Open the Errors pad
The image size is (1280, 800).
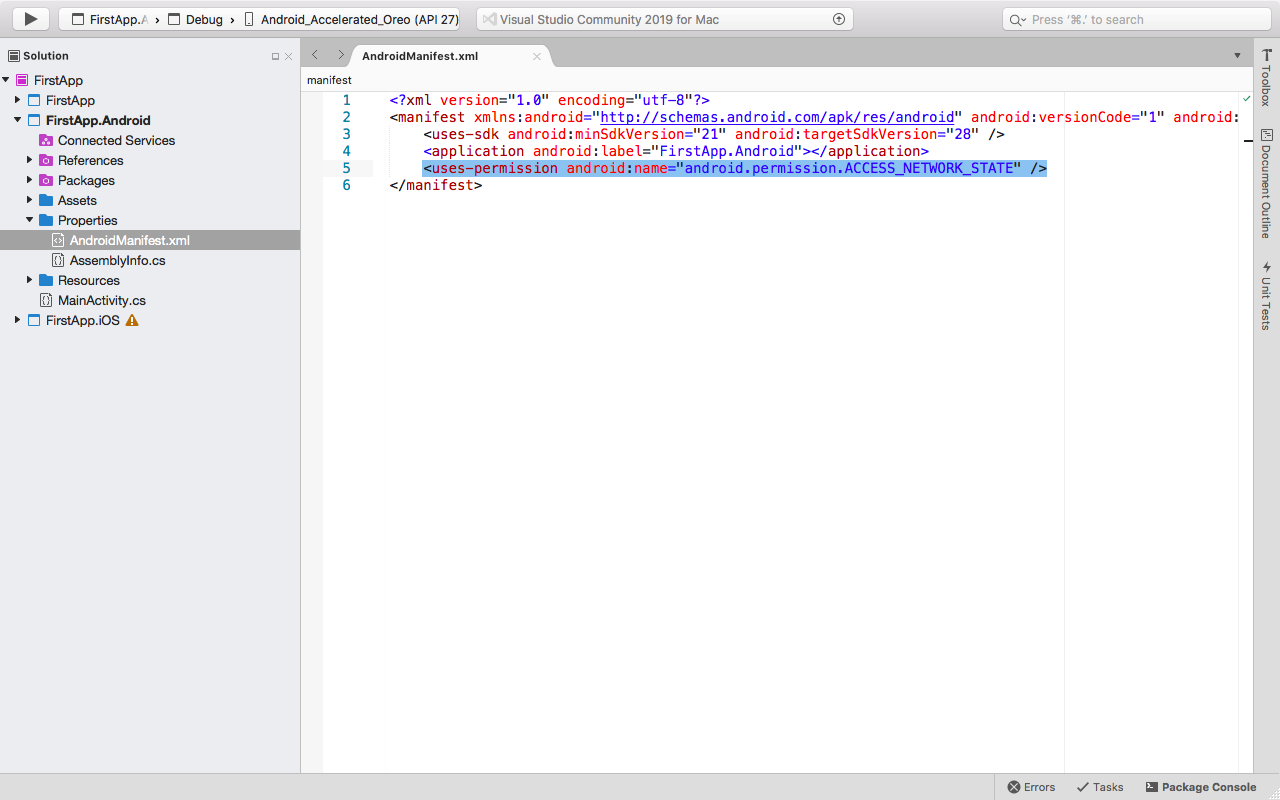[1031, 787]
